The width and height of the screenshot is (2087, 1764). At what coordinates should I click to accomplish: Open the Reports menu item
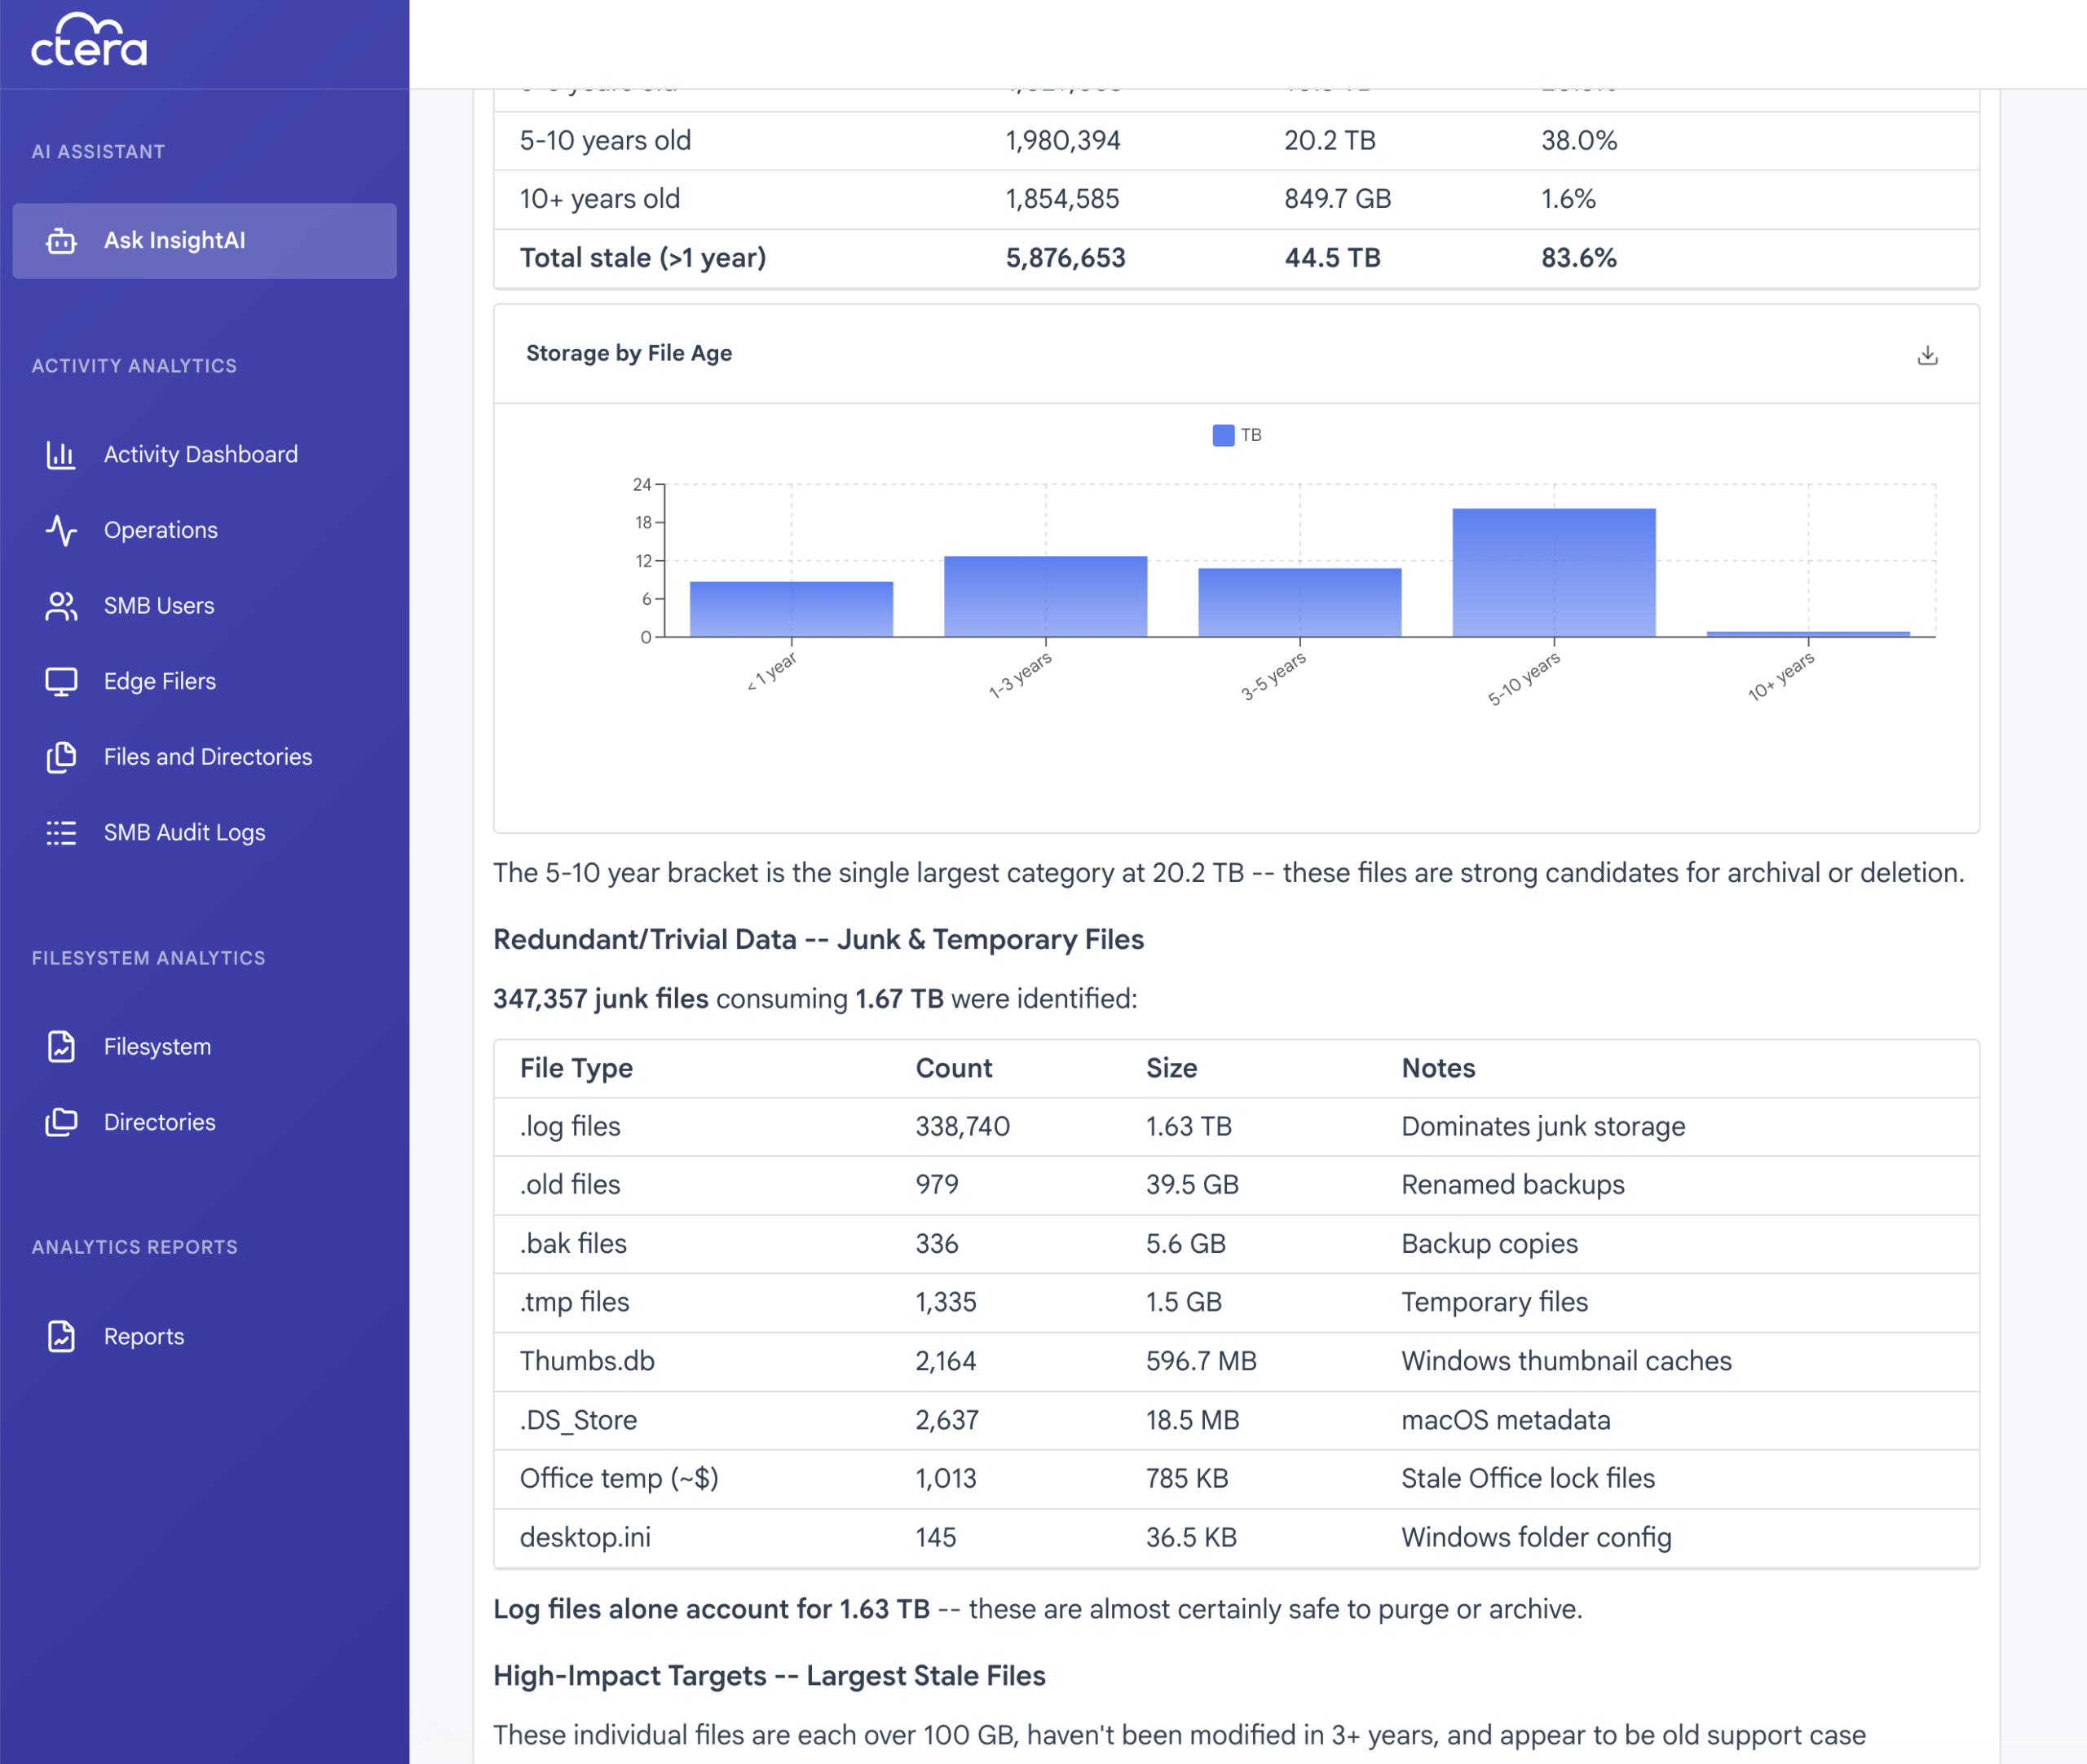click(144, 1337)
